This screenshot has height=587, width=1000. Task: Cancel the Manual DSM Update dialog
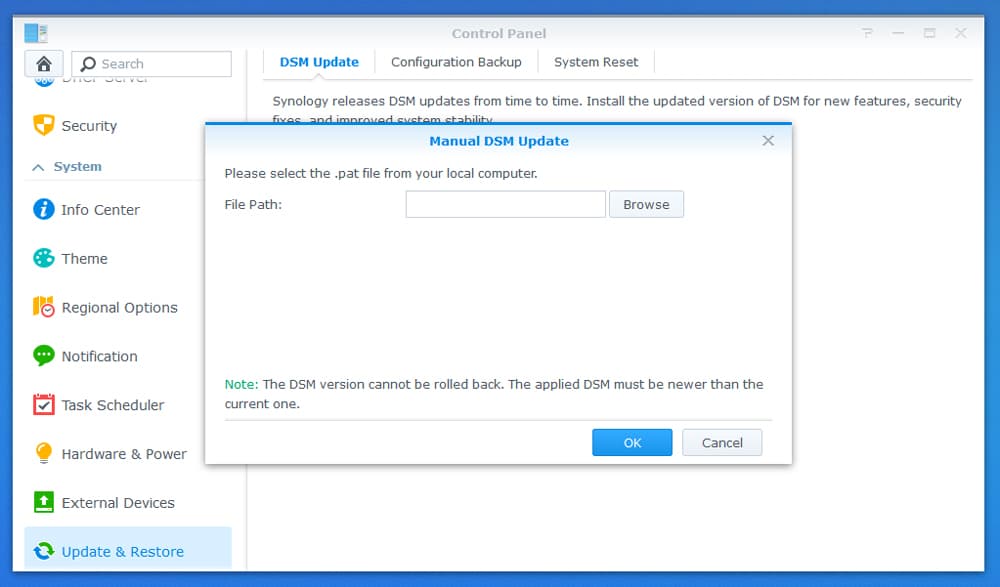click(x=722, y=442)
